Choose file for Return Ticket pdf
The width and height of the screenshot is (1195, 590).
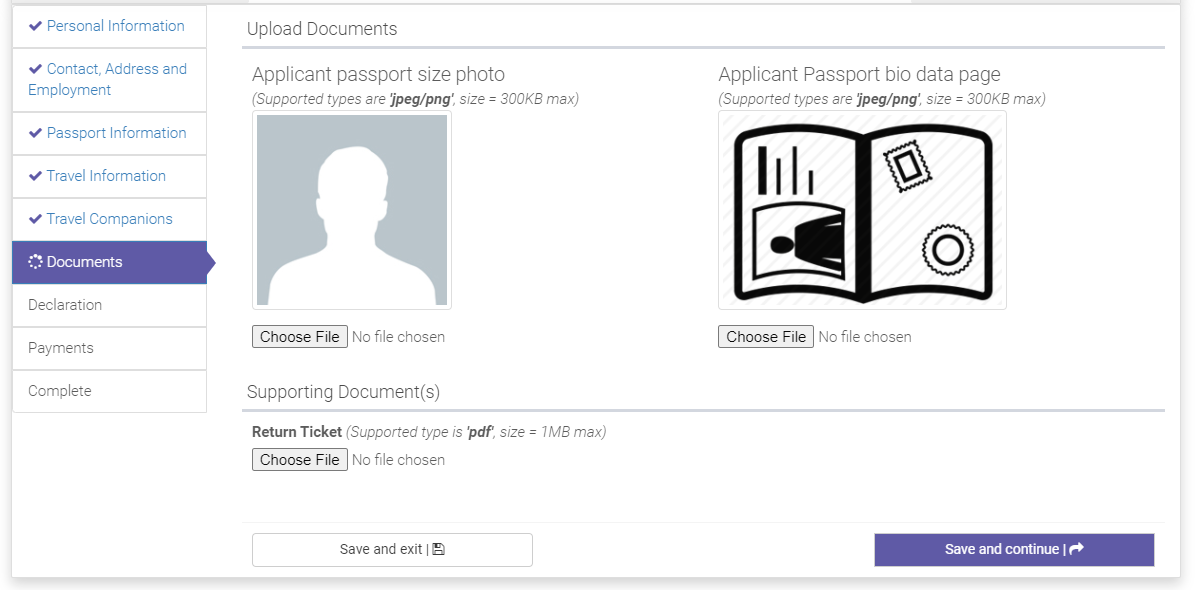[300, 460]
